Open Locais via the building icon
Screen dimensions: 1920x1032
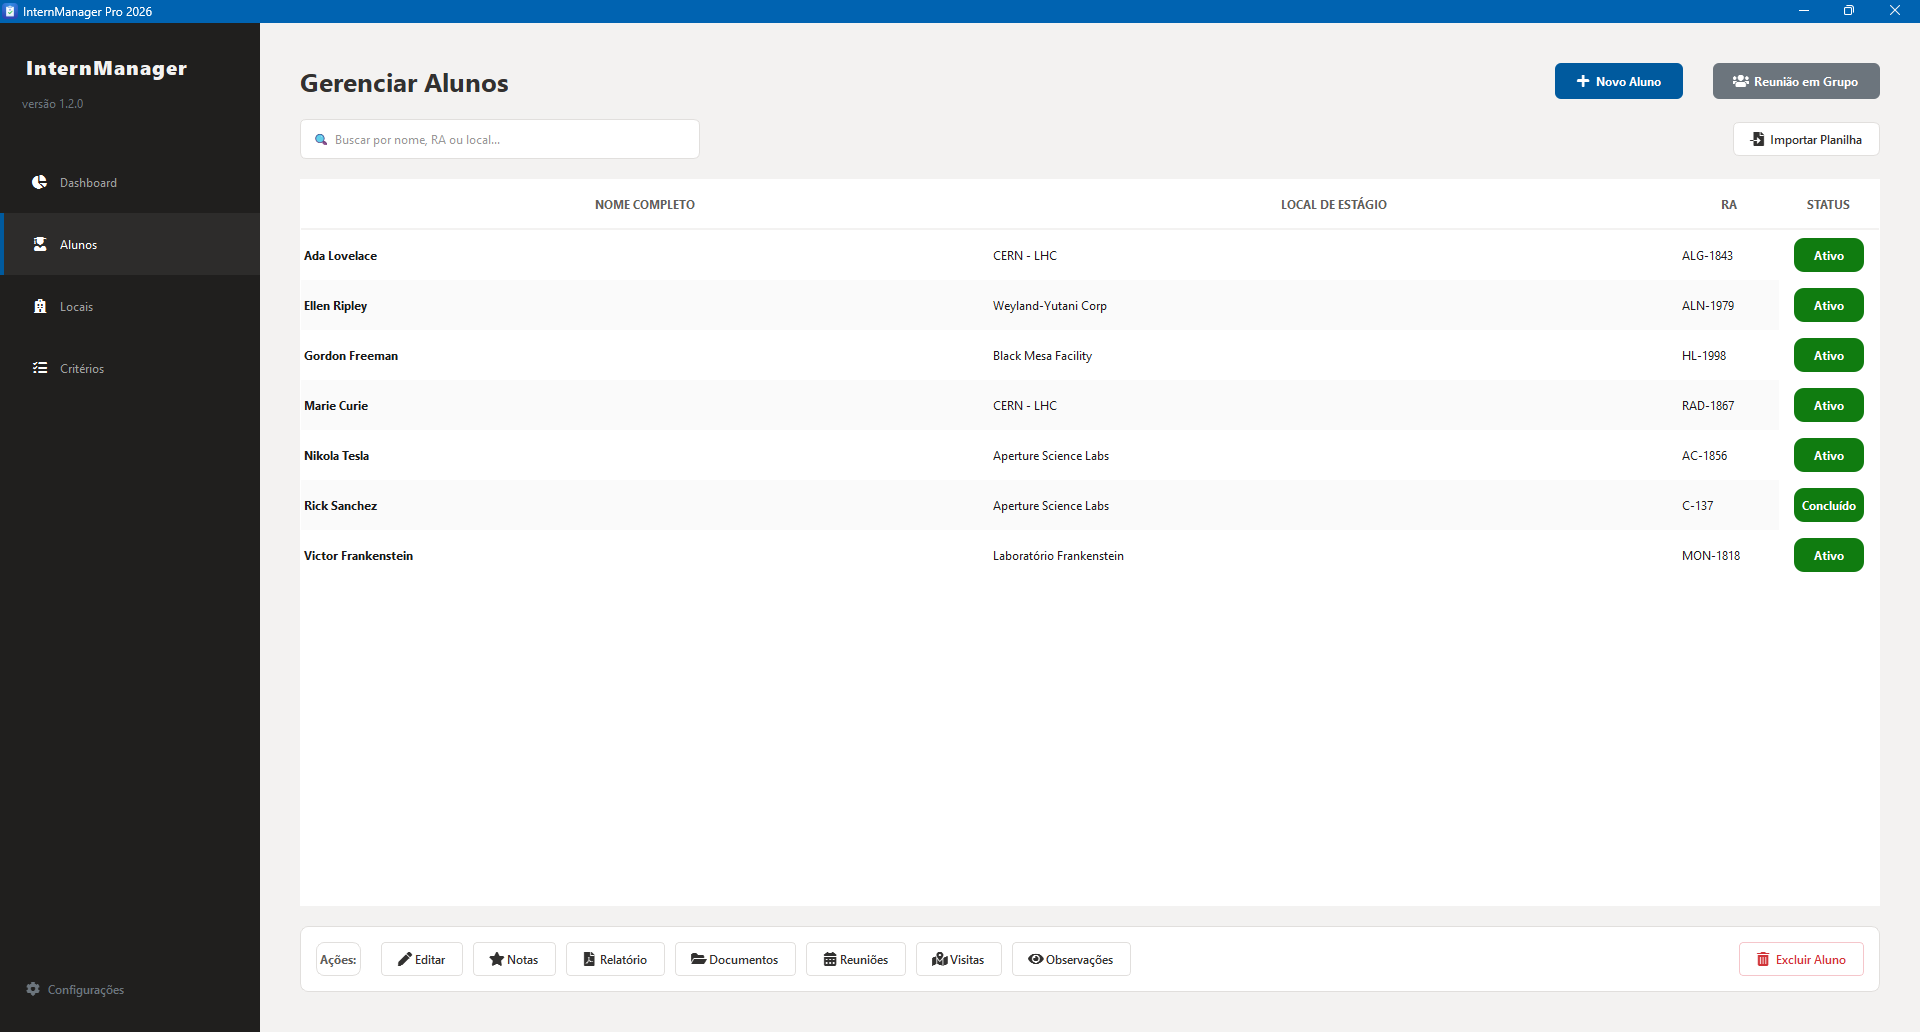click(40, 306)
